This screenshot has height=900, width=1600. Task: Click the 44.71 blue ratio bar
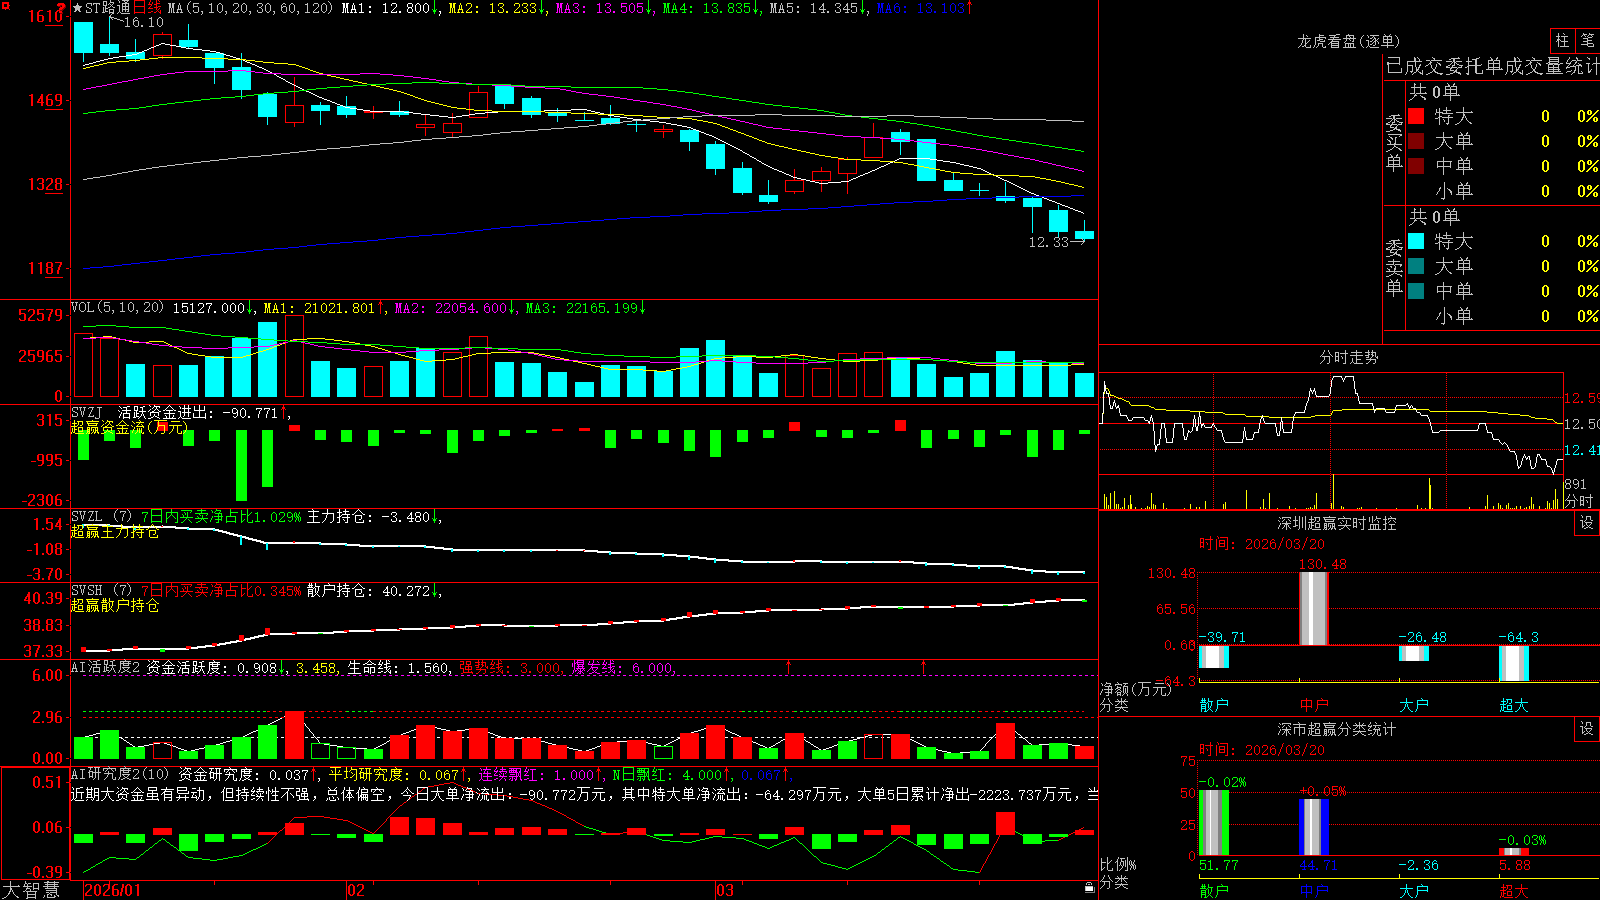point(1314,827)
